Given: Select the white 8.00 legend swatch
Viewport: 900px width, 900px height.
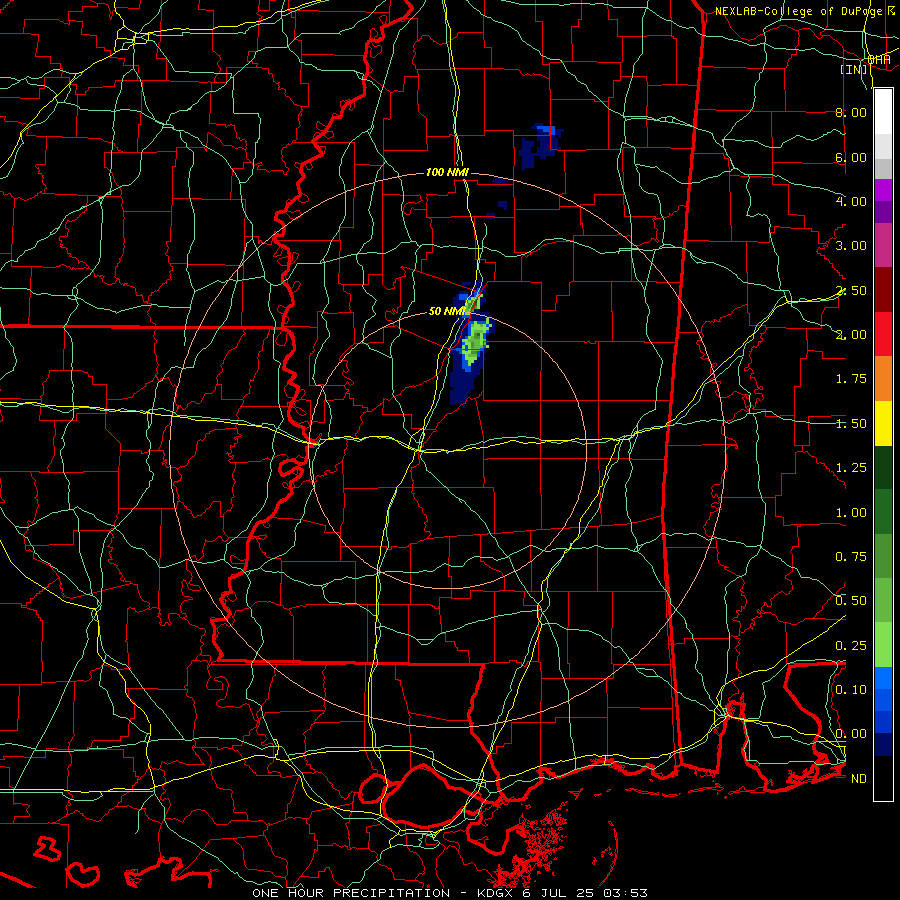Looking at the screenshot, I should pyautogui.click(x=883, y=112).
